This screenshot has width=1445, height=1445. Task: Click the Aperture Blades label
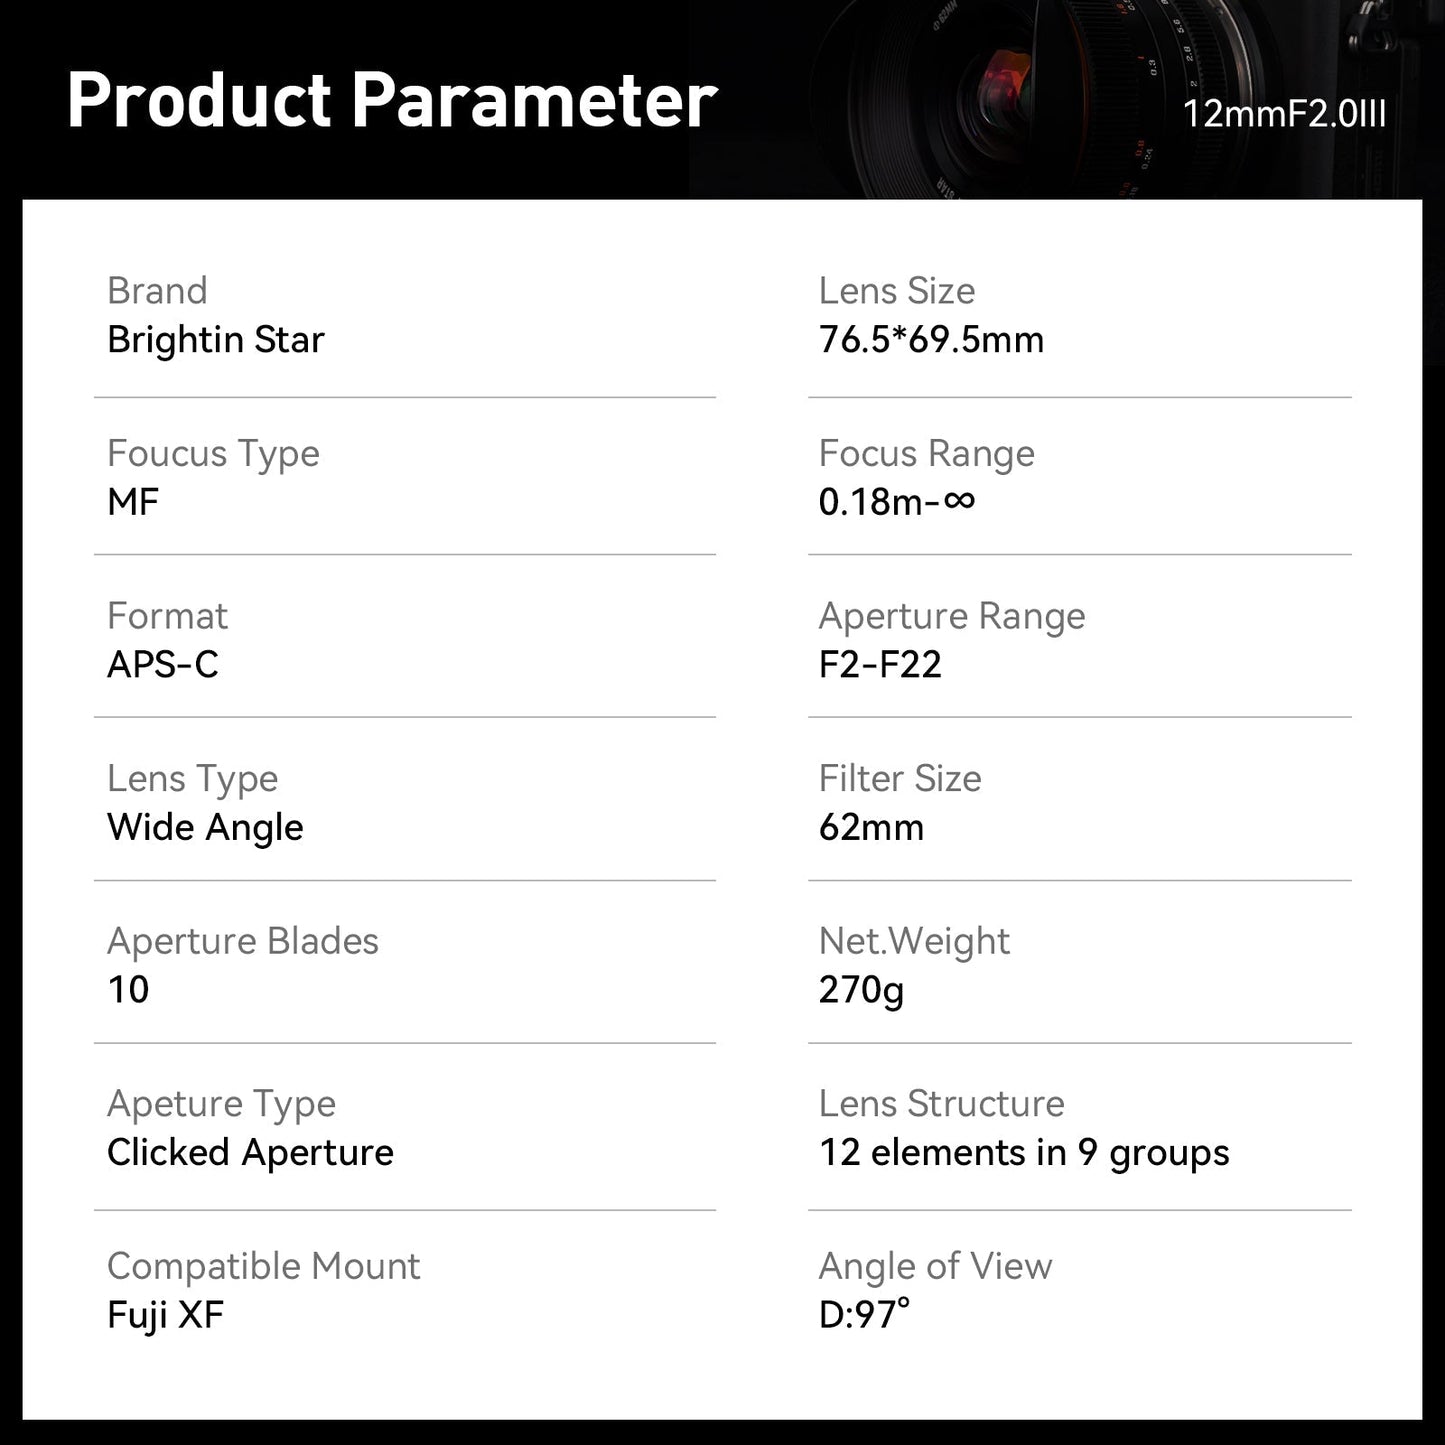click(243, 941)
